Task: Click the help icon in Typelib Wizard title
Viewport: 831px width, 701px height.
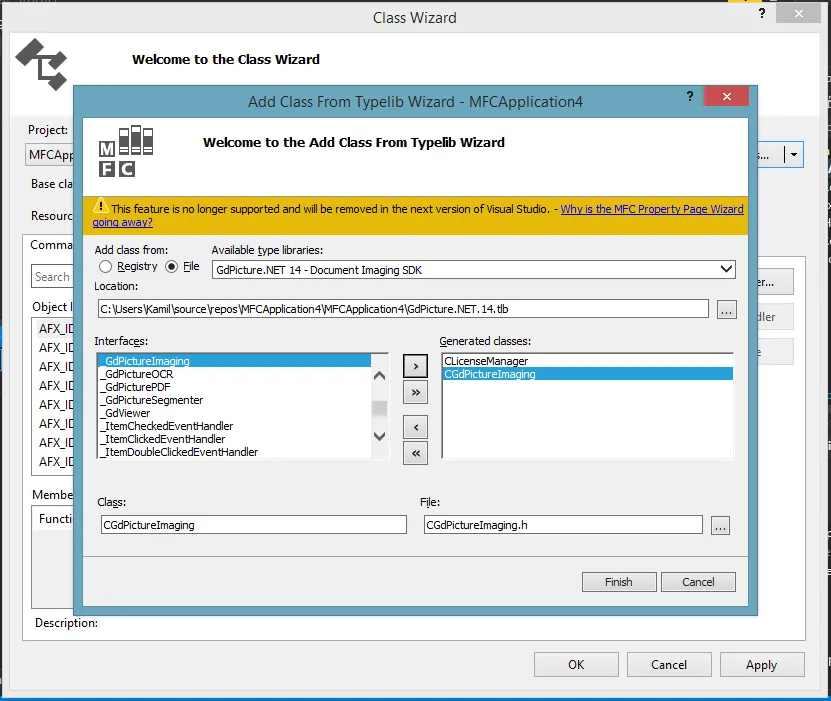Action: 689,96
